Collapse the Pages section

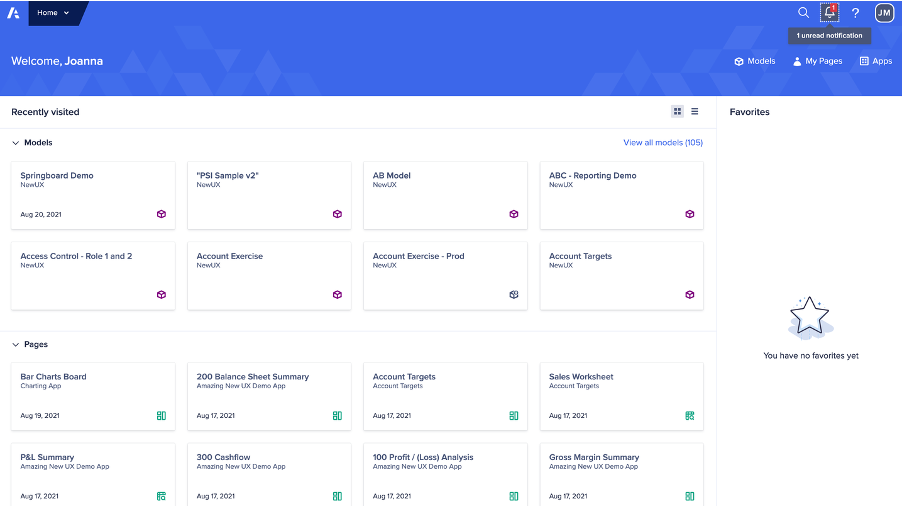16,344
